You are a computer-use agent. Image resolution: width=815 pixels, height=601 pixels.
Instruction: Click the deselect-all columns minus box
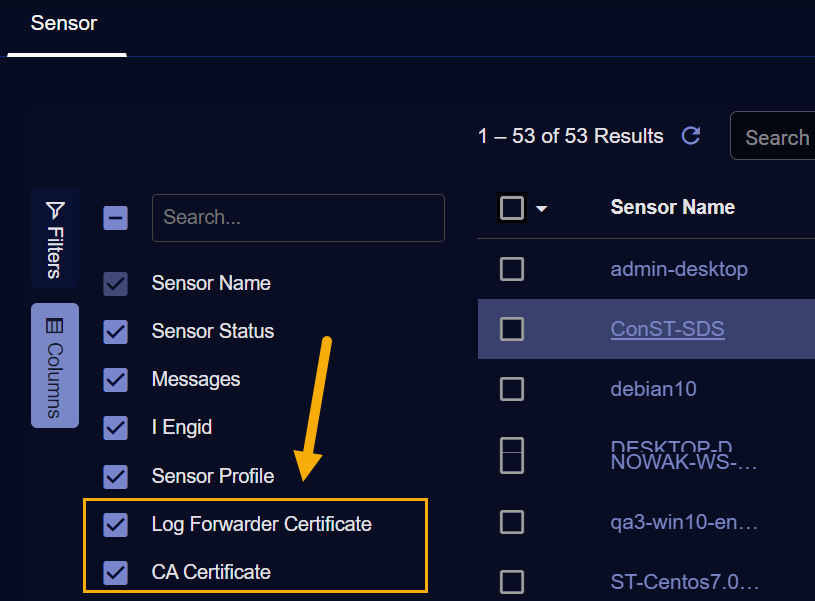116,218
